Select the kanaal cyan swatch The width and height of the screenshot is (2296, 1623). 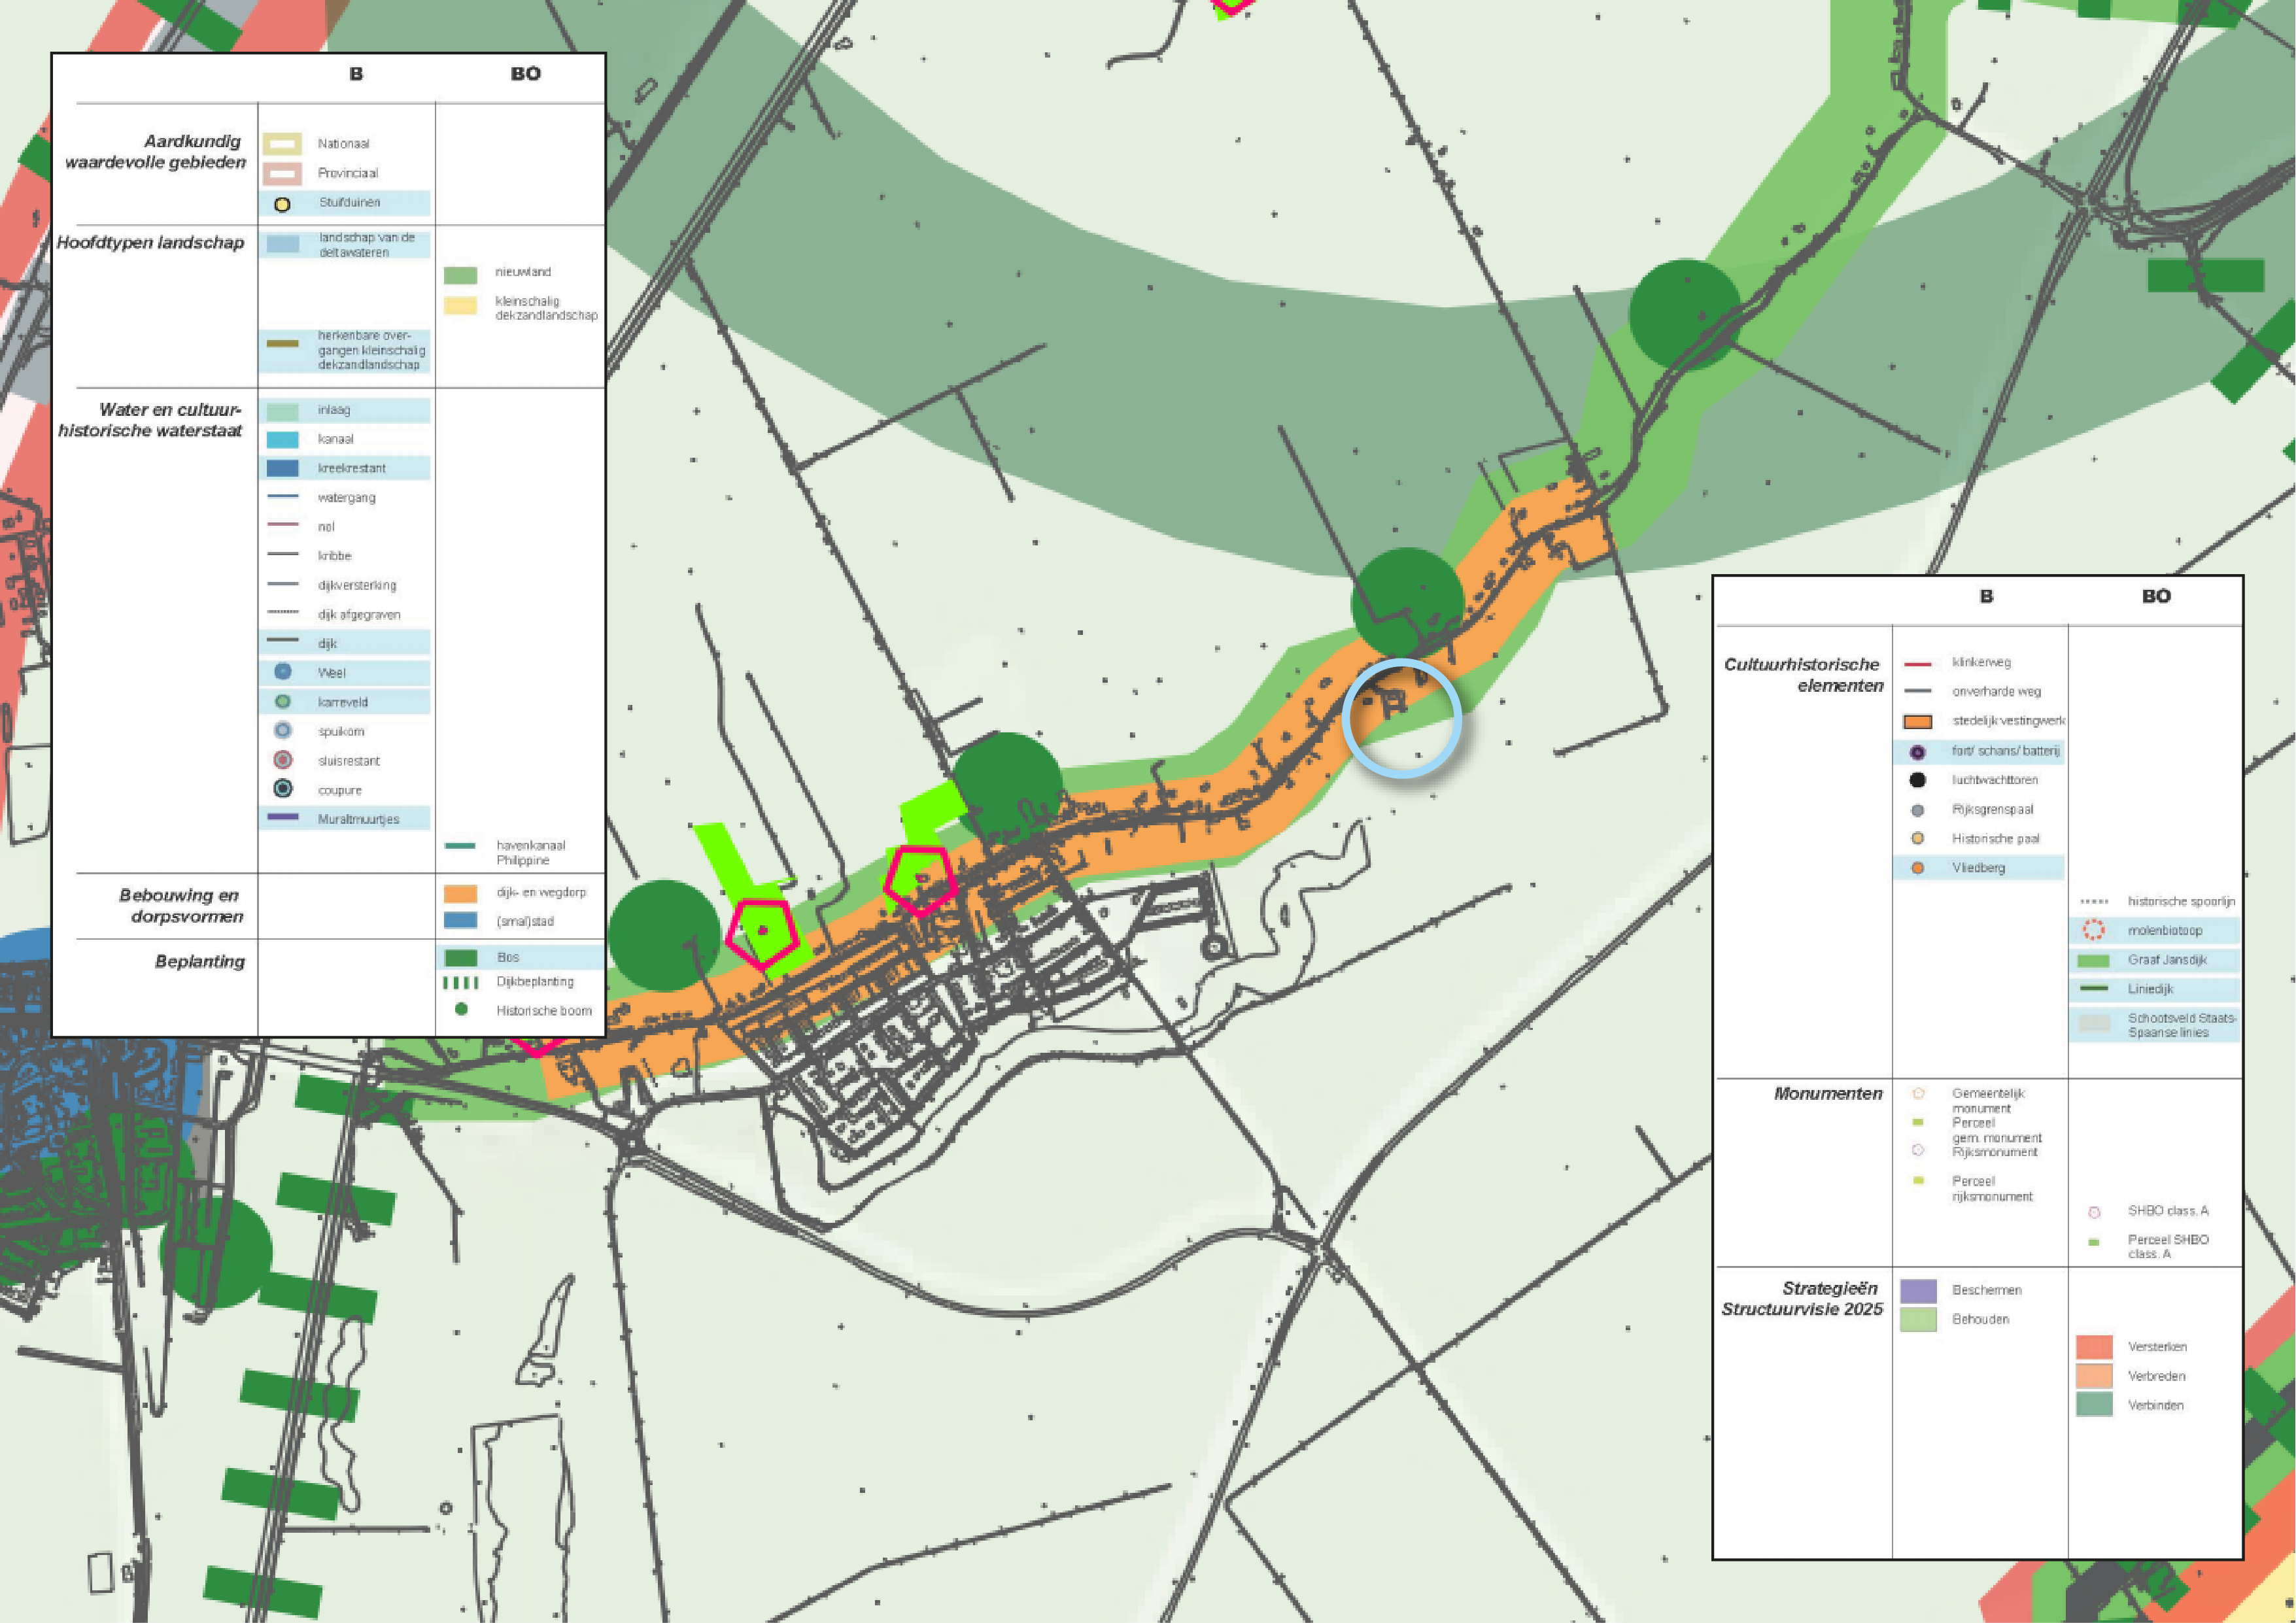[282, 439]
